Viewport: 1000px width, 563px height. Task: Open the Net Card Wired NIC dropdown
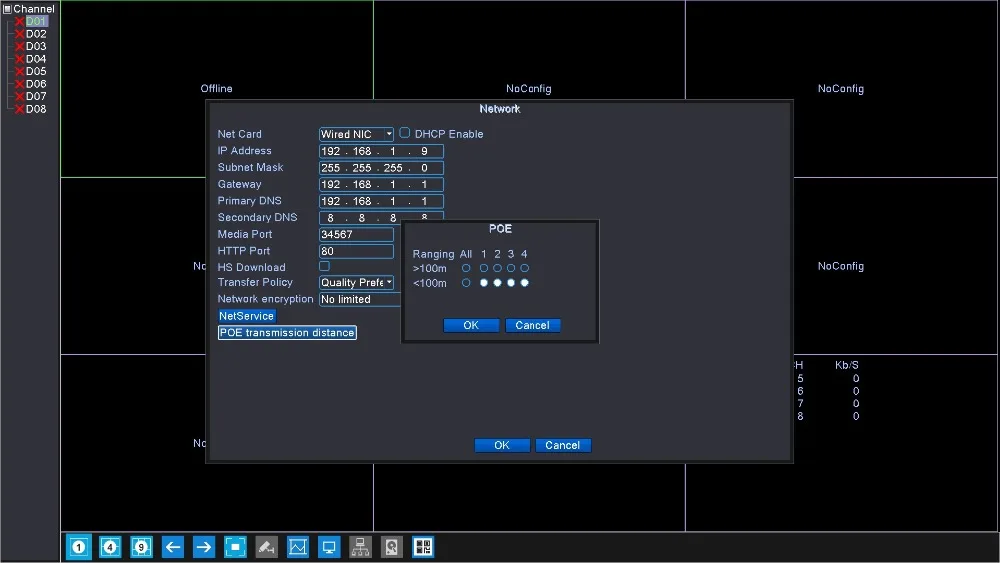coord(356,134)
